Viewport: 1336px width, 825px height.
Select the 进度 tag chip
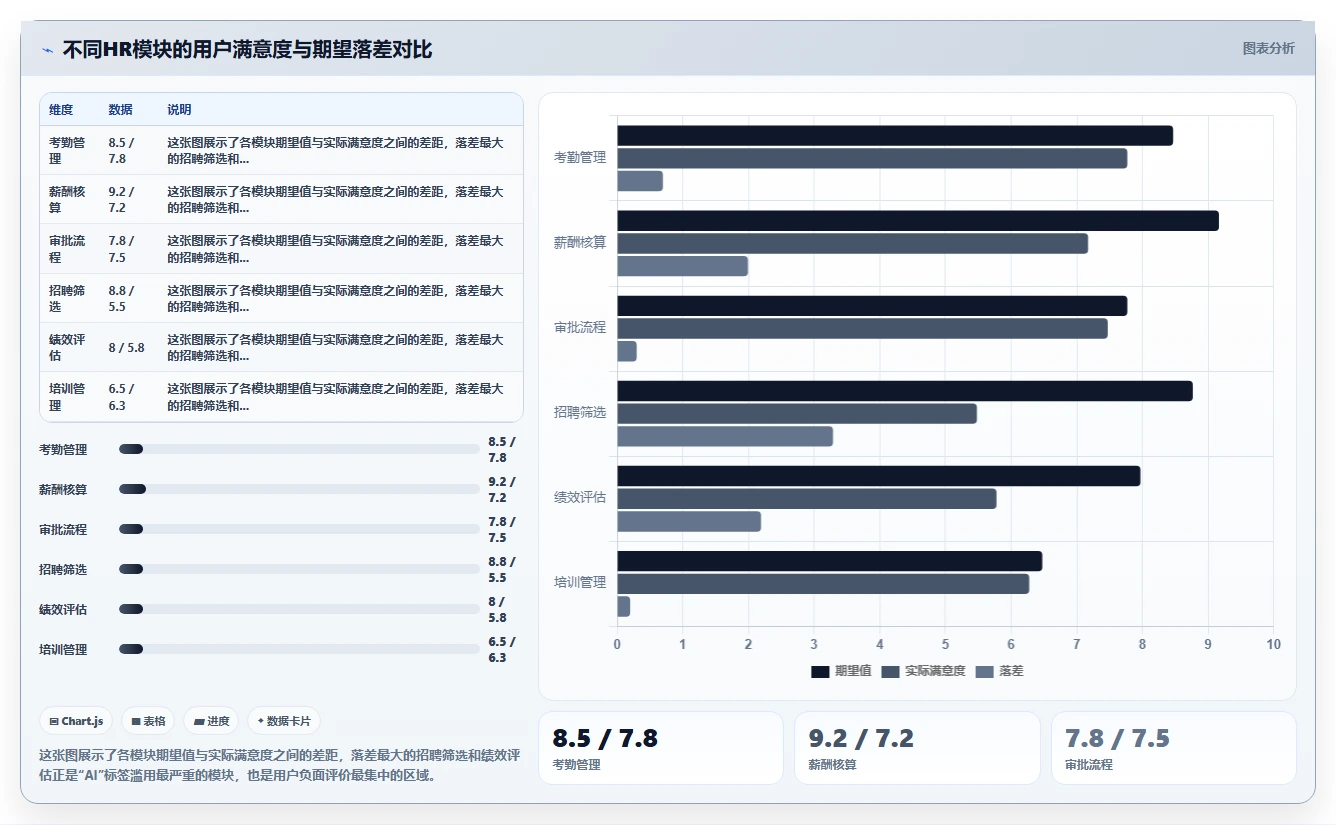(x=212, y=721)
